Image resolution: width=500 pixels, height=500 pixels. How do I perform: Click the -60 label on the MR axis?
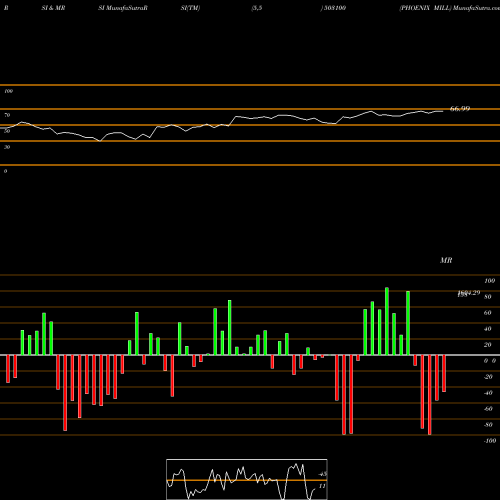coord(488,409)
